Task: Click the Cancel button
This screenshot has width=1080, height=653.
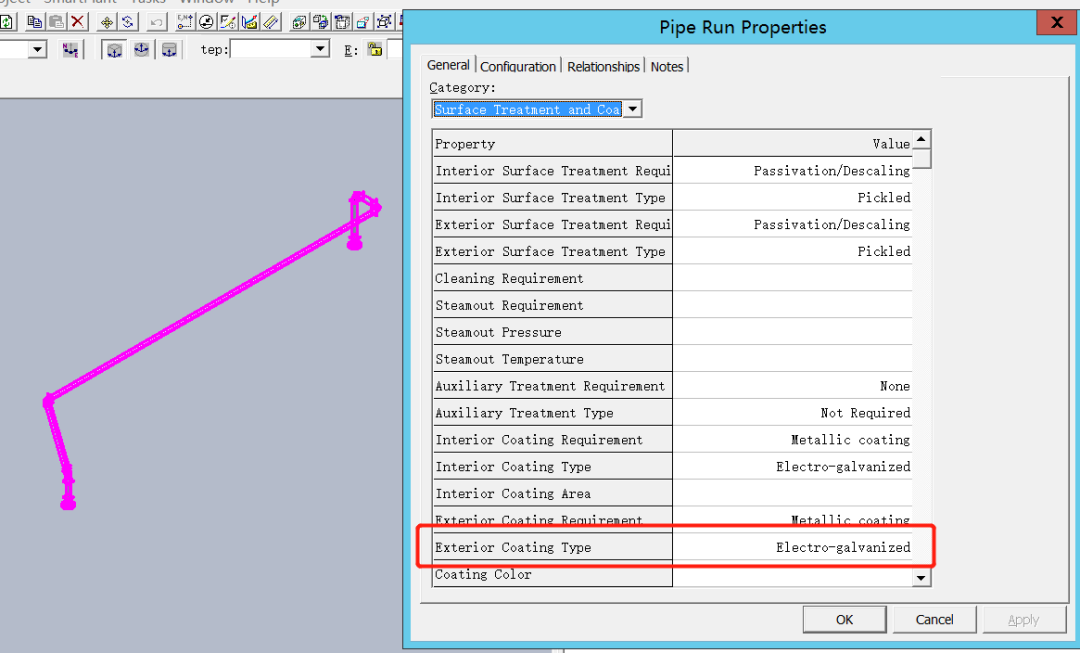Action: [934, 619]
